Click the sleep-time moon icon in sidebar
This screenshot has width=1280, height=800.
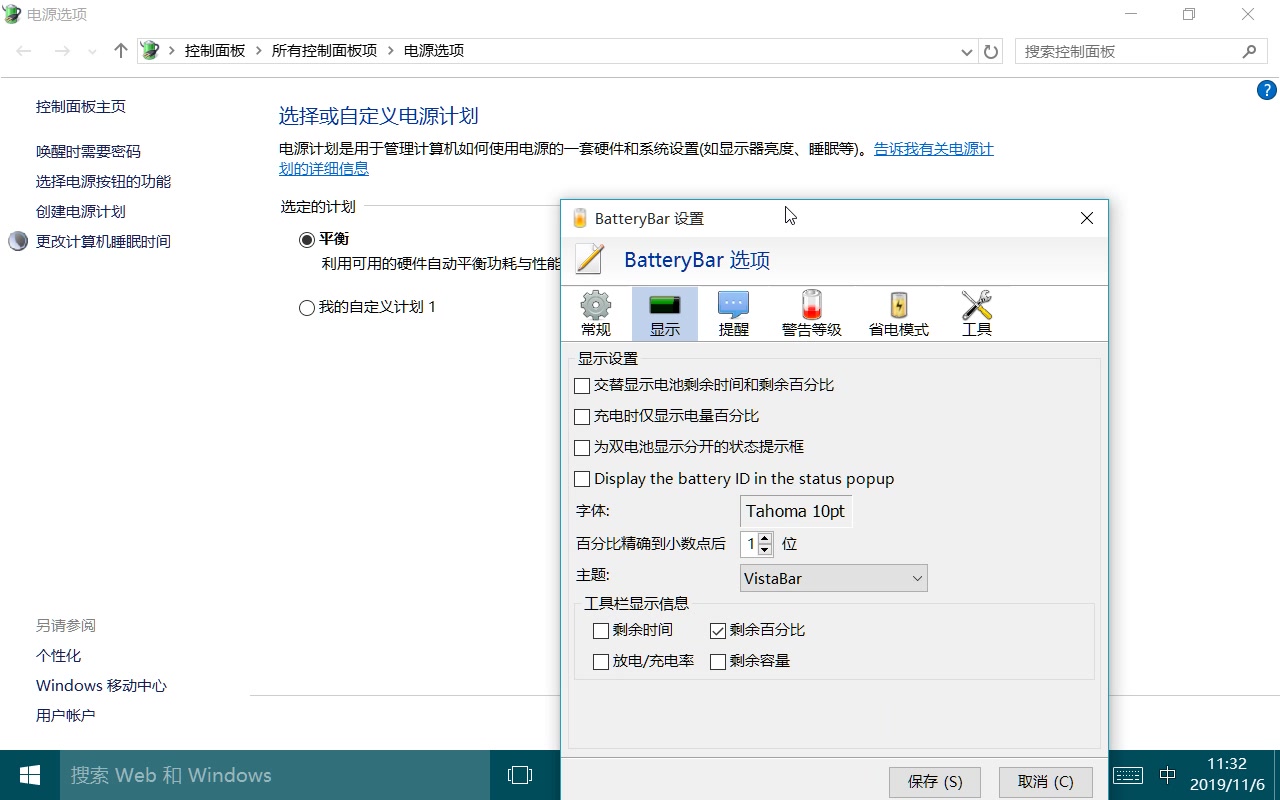[x=18, y=241]
